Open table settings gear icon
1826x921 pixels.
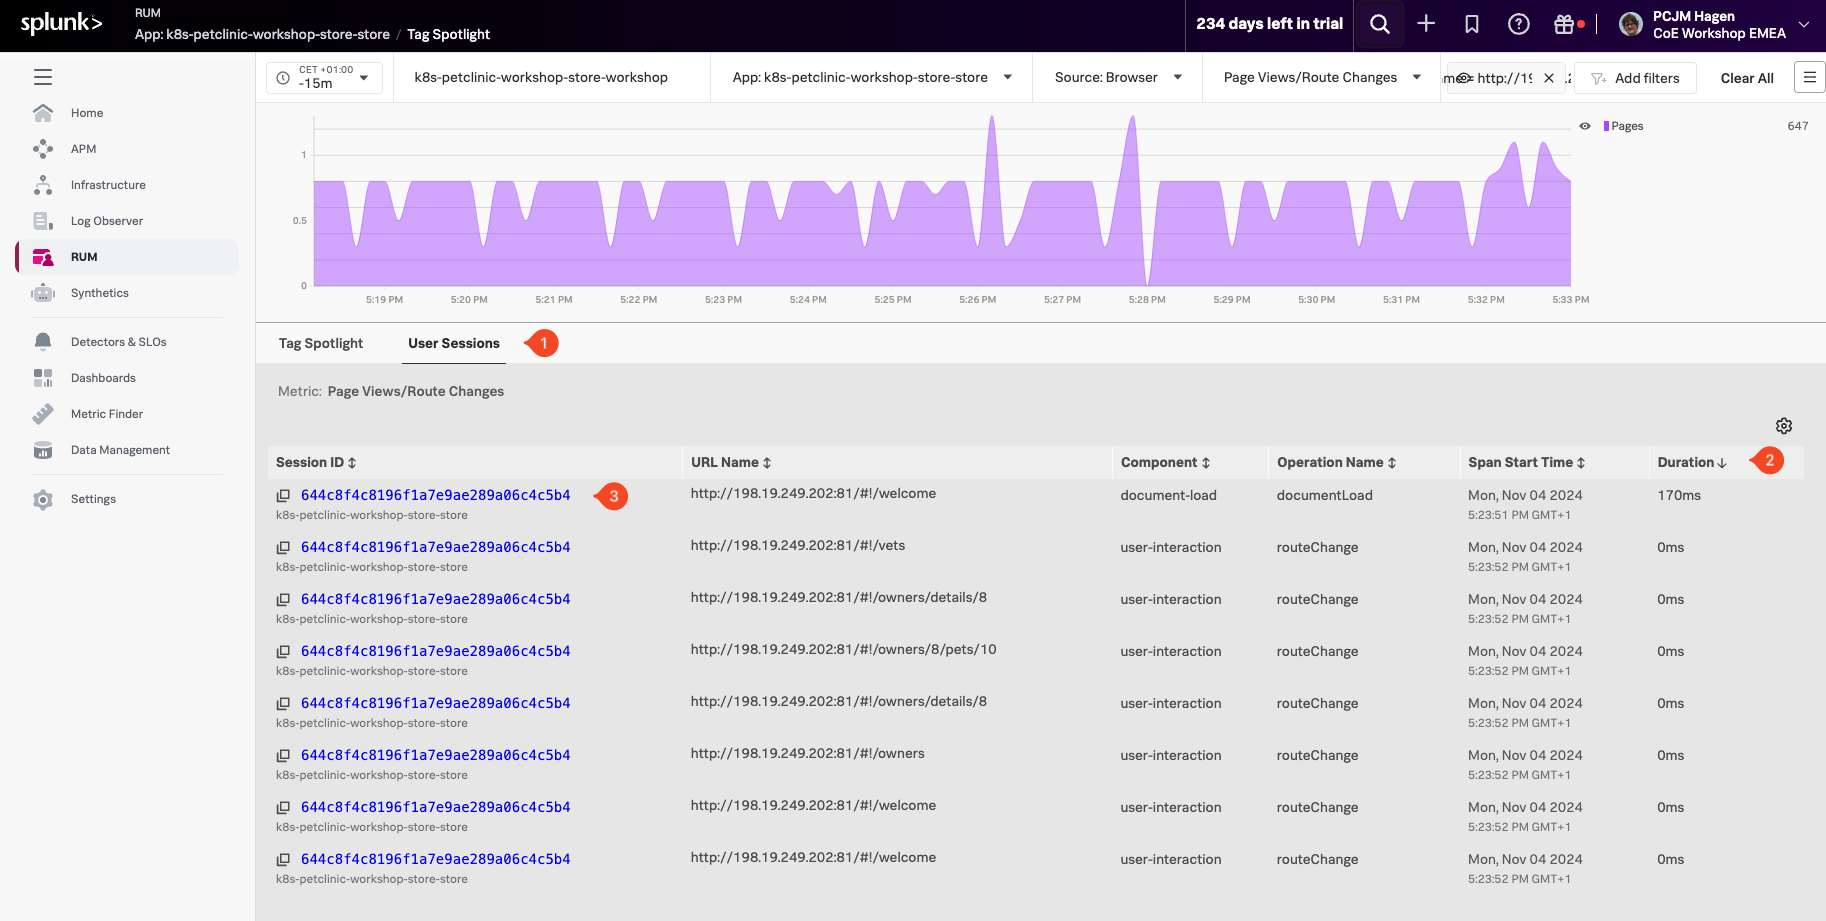pyautogui.click(x=1784, y=426)
